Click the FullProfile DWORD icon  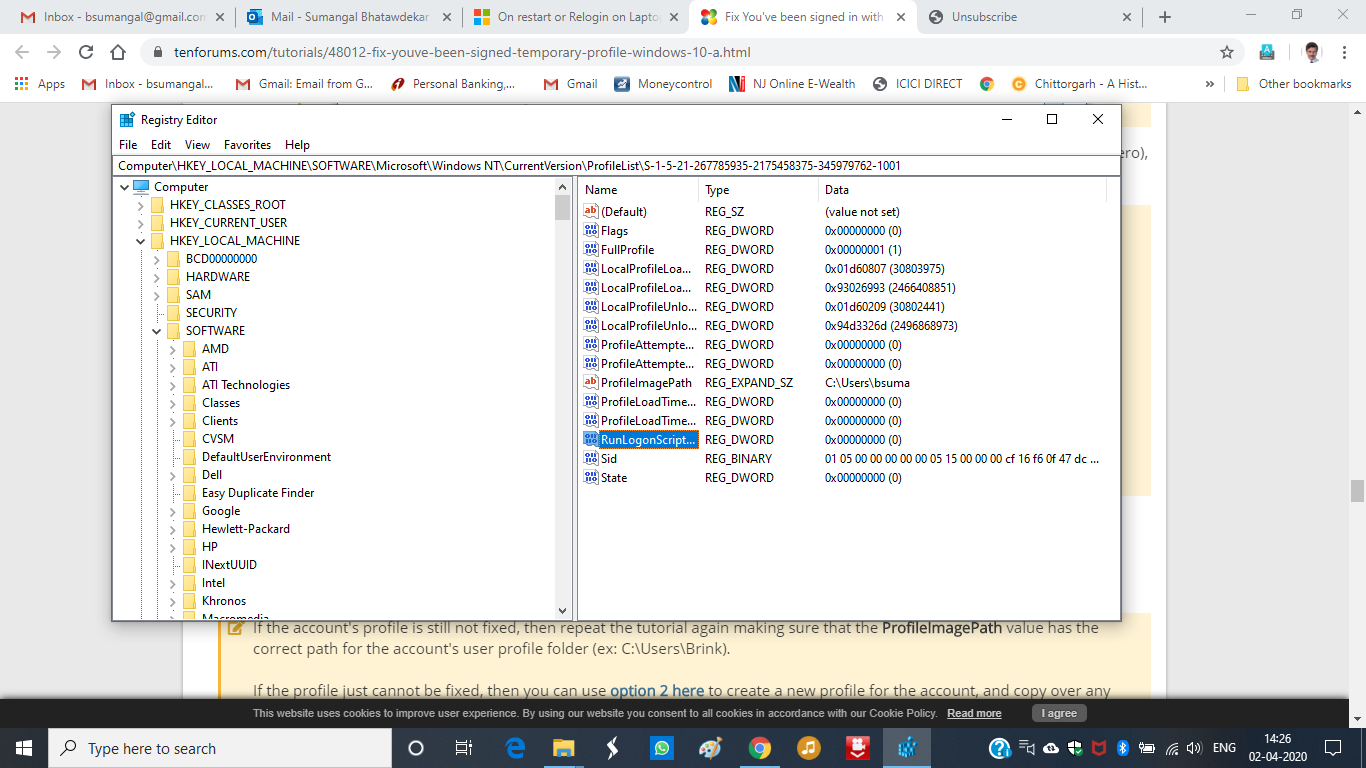[591, 250]
